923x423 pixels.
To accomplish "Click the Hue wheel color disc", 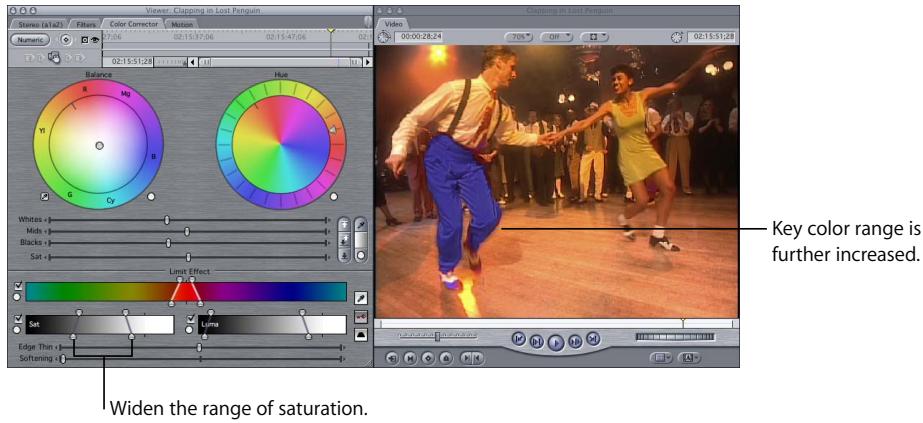I will [x=281, y=144].
